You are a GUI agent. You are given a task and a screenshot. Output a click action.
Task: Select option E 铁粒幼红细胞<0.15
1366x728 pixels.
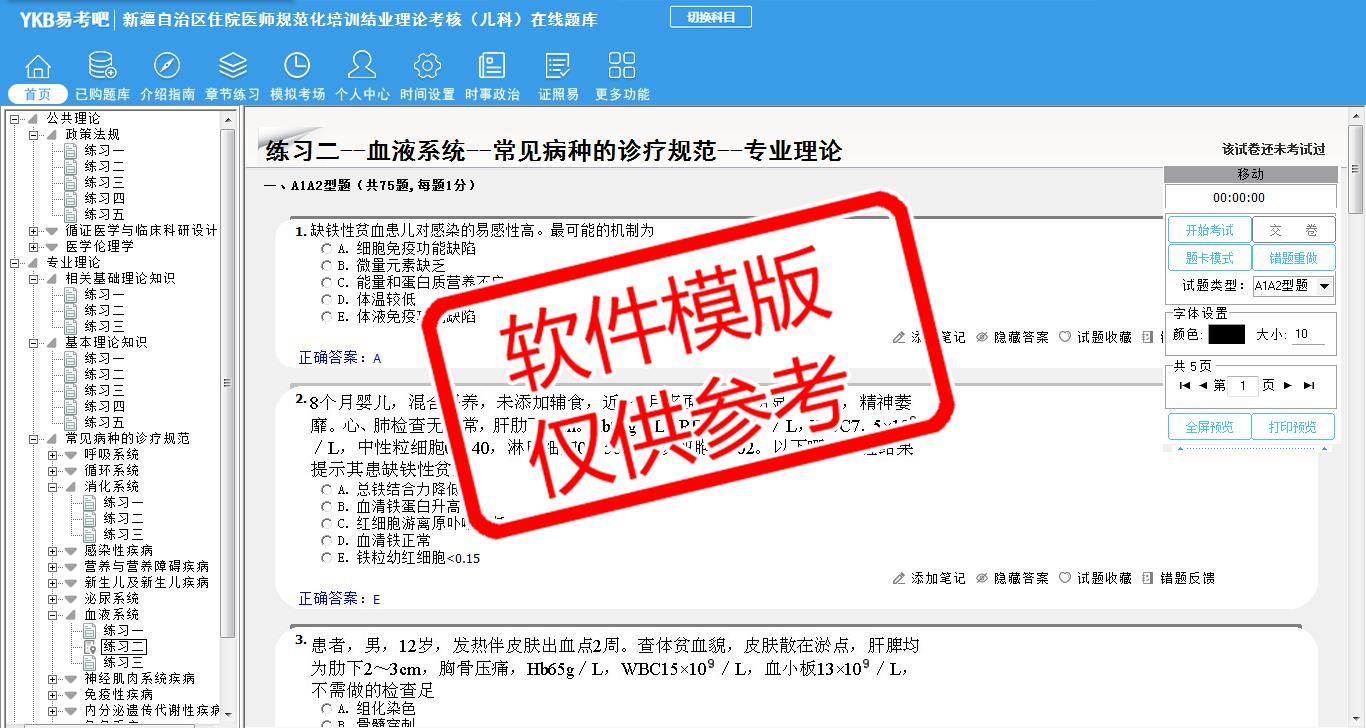tap(326, 557)
